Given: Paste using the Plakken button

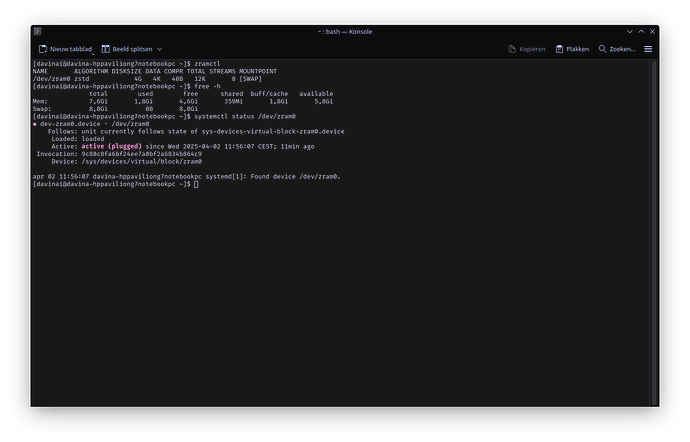Looking at the screenshot, I should (571, 48).
